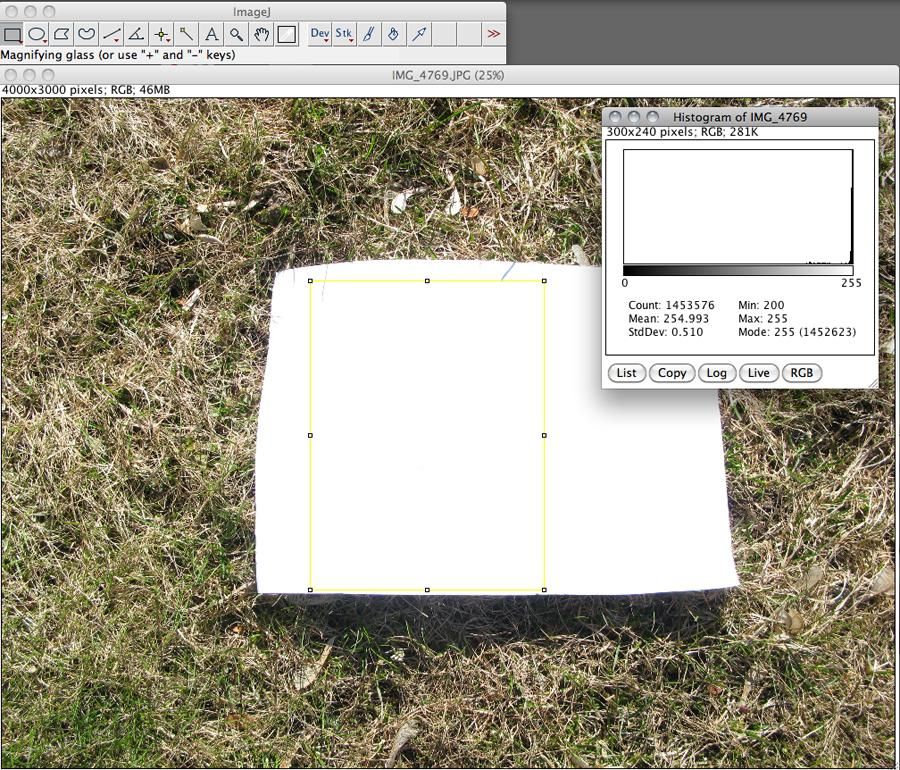The height and width of the screenshot is (770, 900).
Task: Open the More Tools >> menu
Action: pyautogui.click(x=493, y=34)
